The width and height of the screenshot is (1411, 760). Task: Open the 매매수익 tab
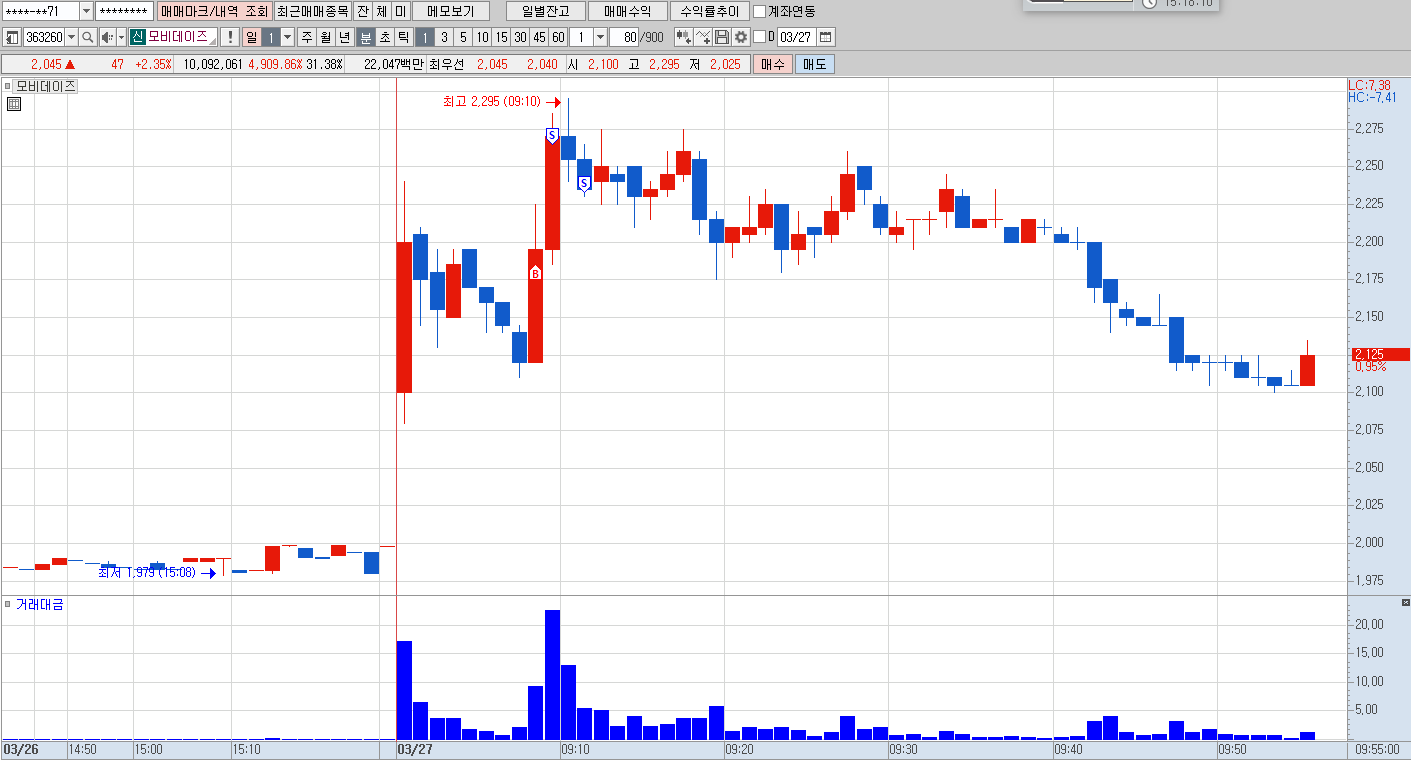coord(627,11)
